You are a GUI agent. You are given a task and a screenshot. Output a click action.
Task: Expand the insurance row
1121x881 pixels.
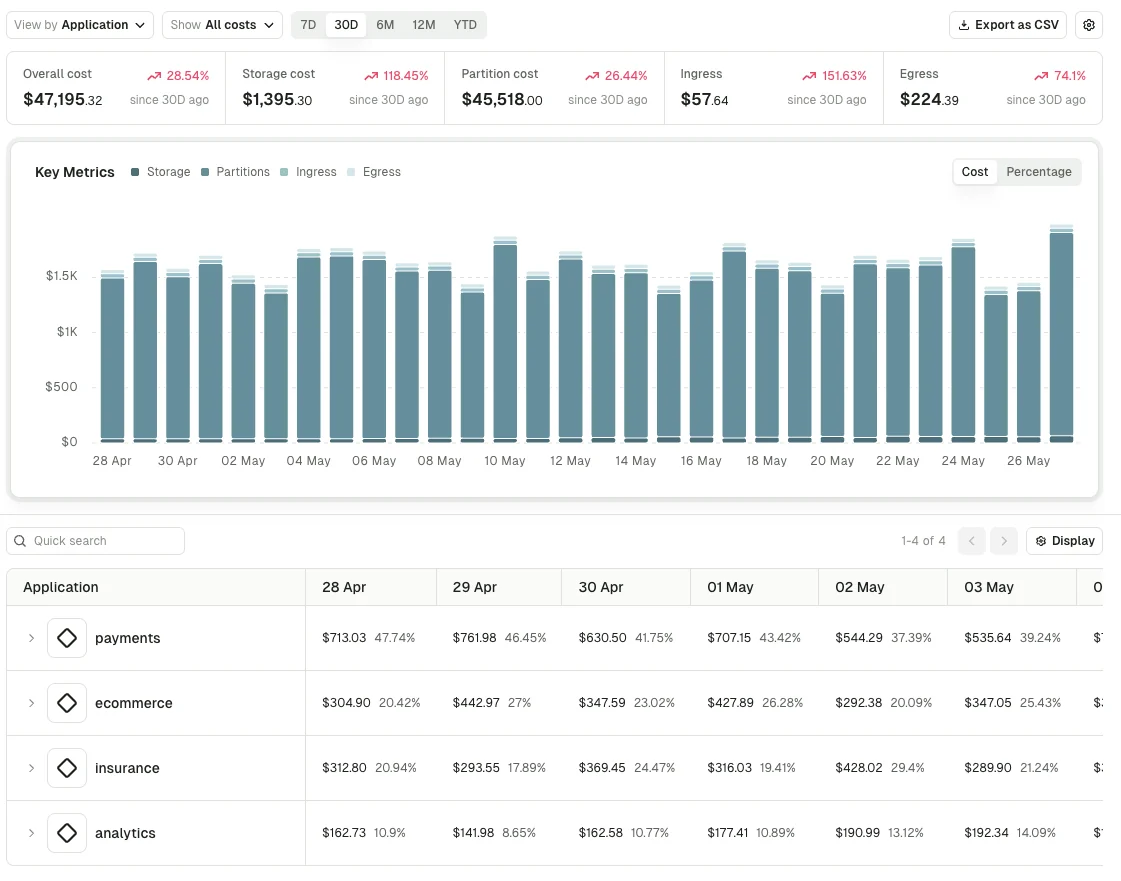coord(31,768)
